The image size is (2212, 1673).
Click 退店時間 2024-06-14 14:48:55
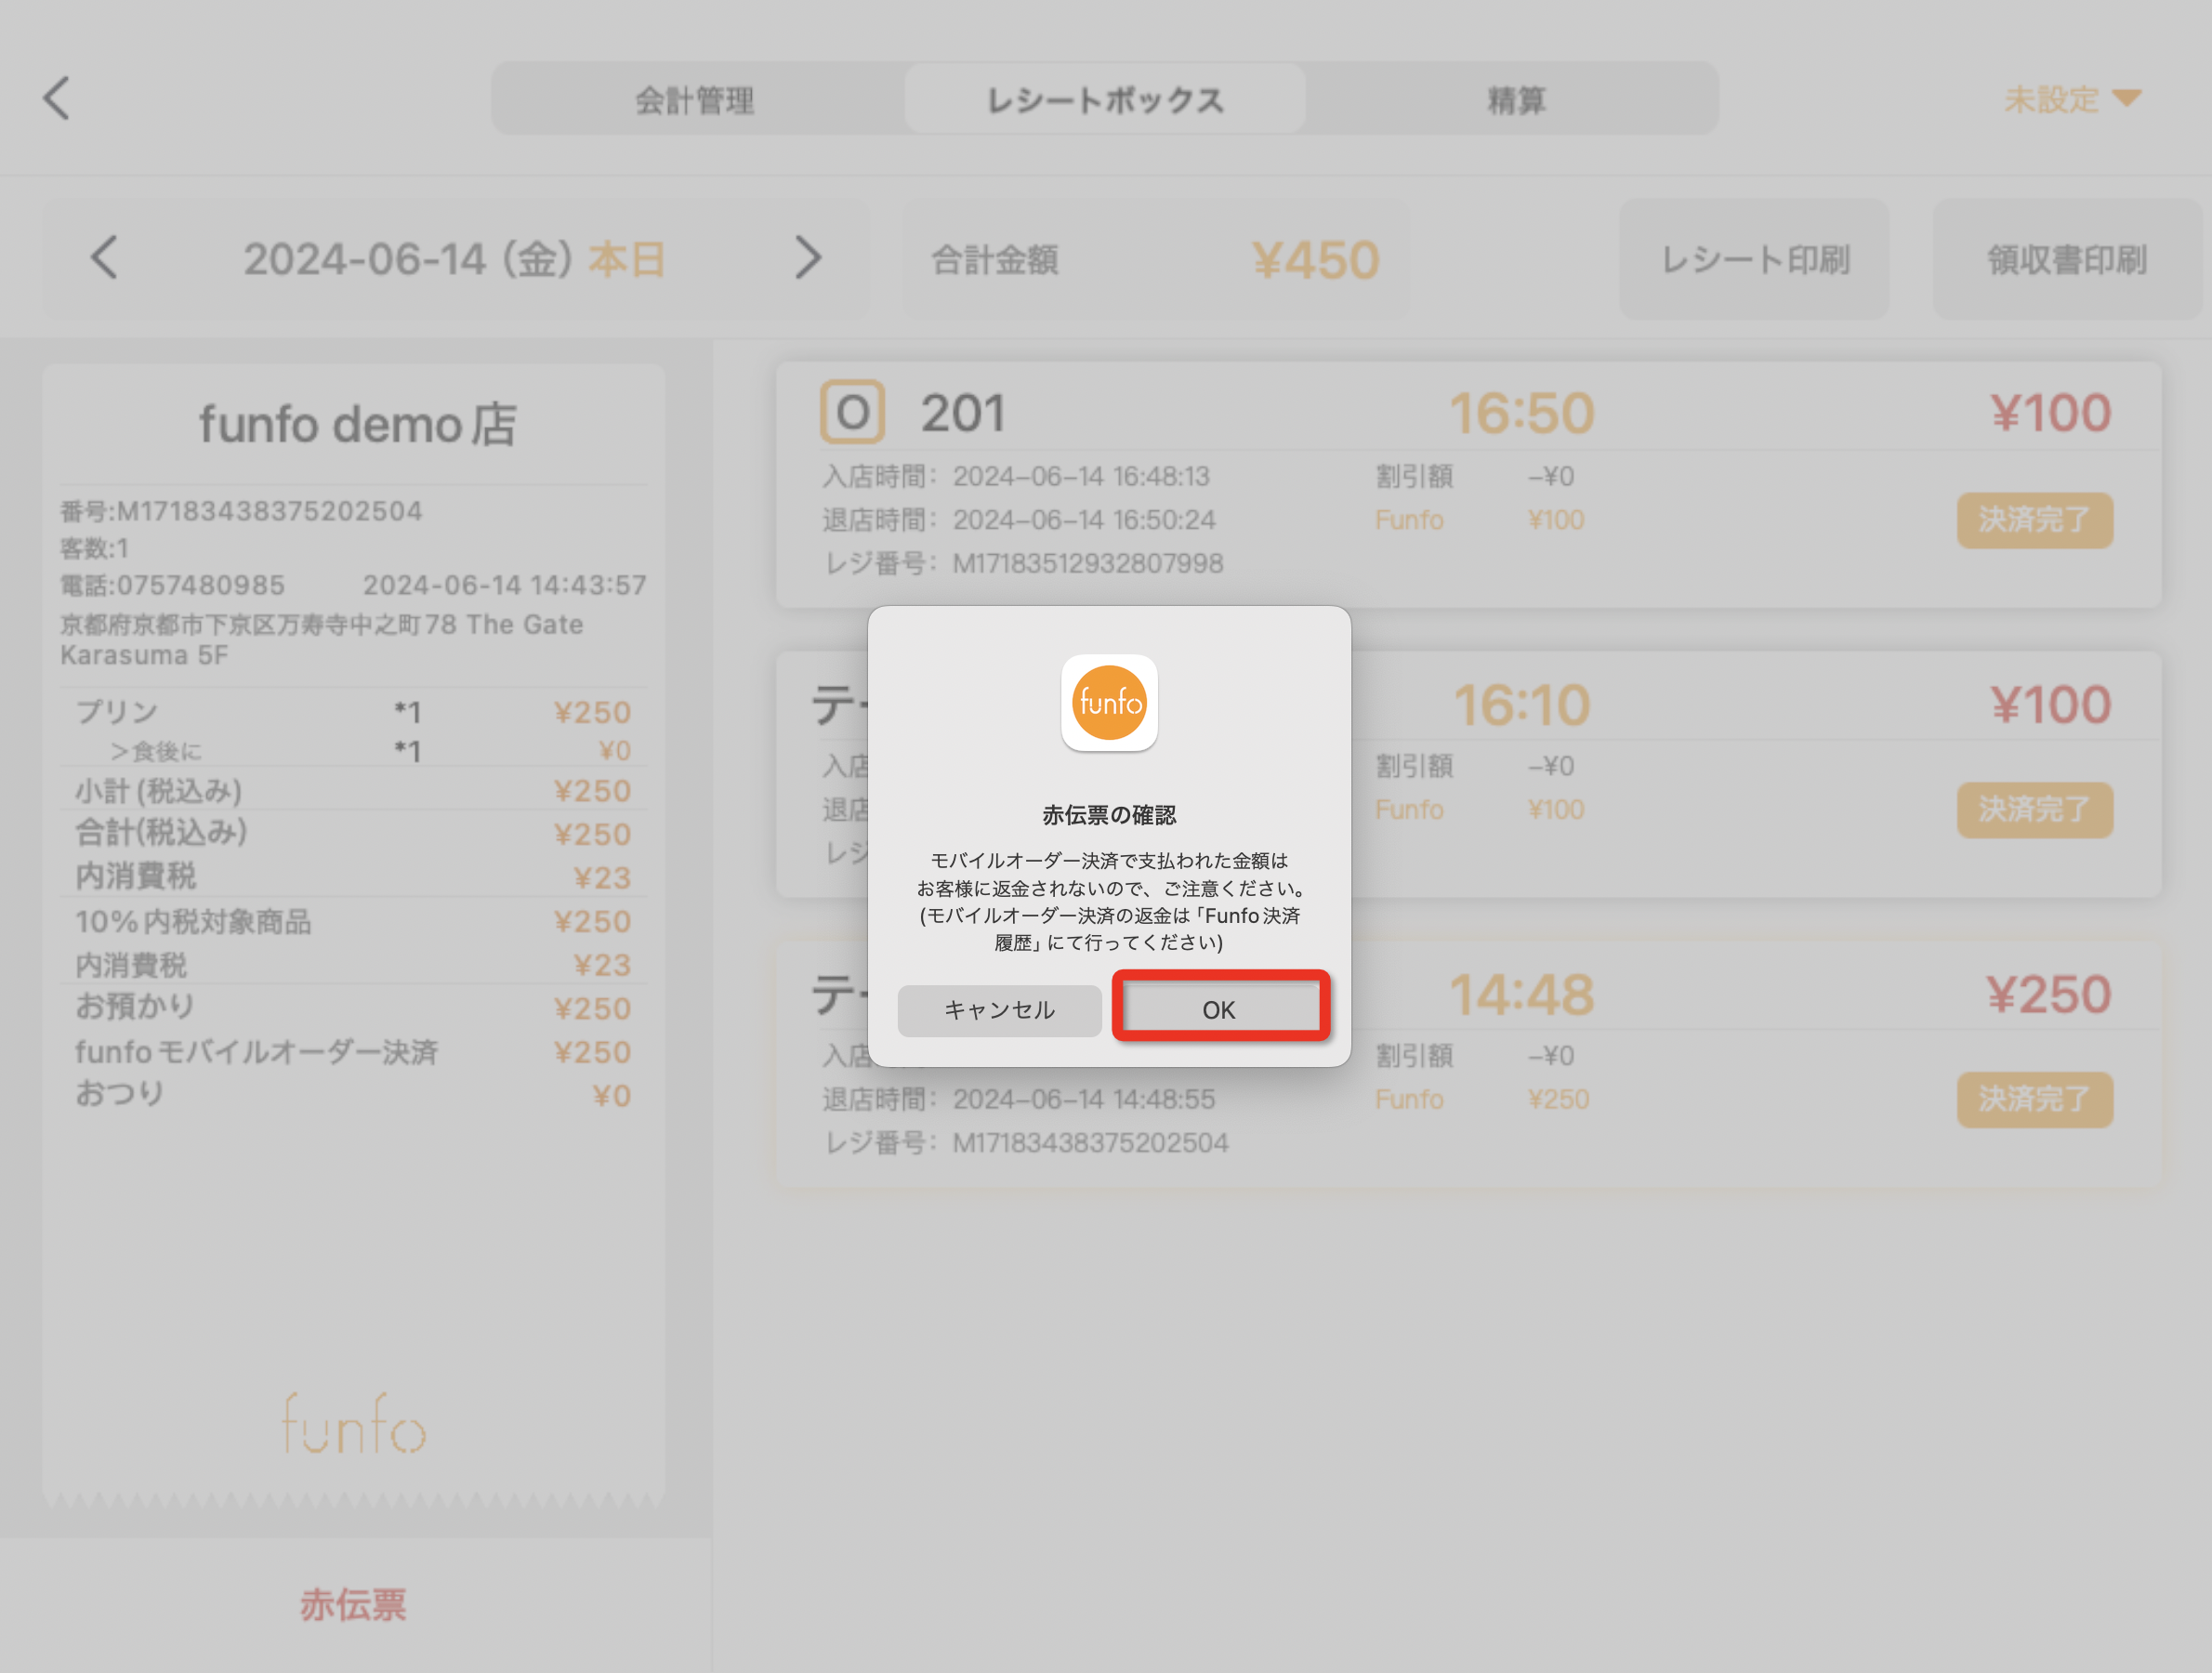click(x=1019, y=1099)
